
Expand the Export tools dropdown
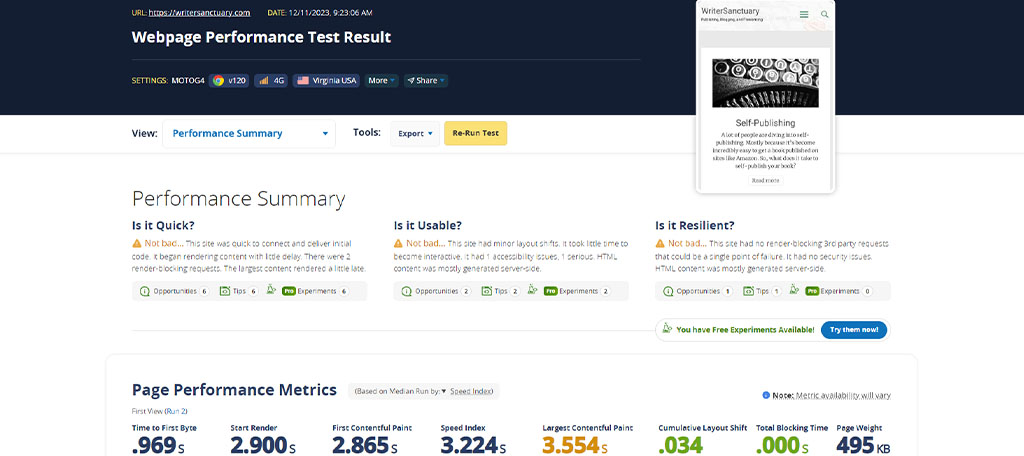(415, 133)
